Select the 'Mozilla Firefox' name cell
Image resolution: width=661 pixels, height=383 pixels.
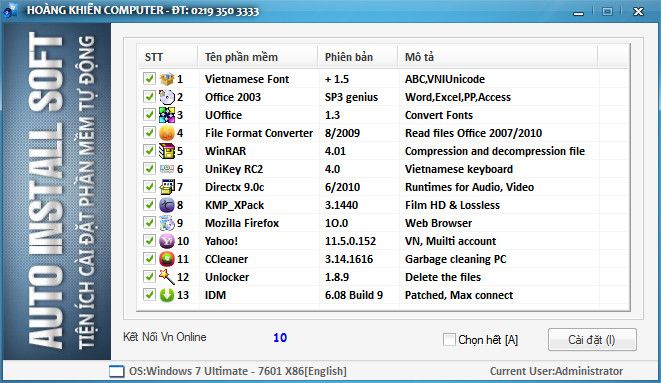click(242, 223)
